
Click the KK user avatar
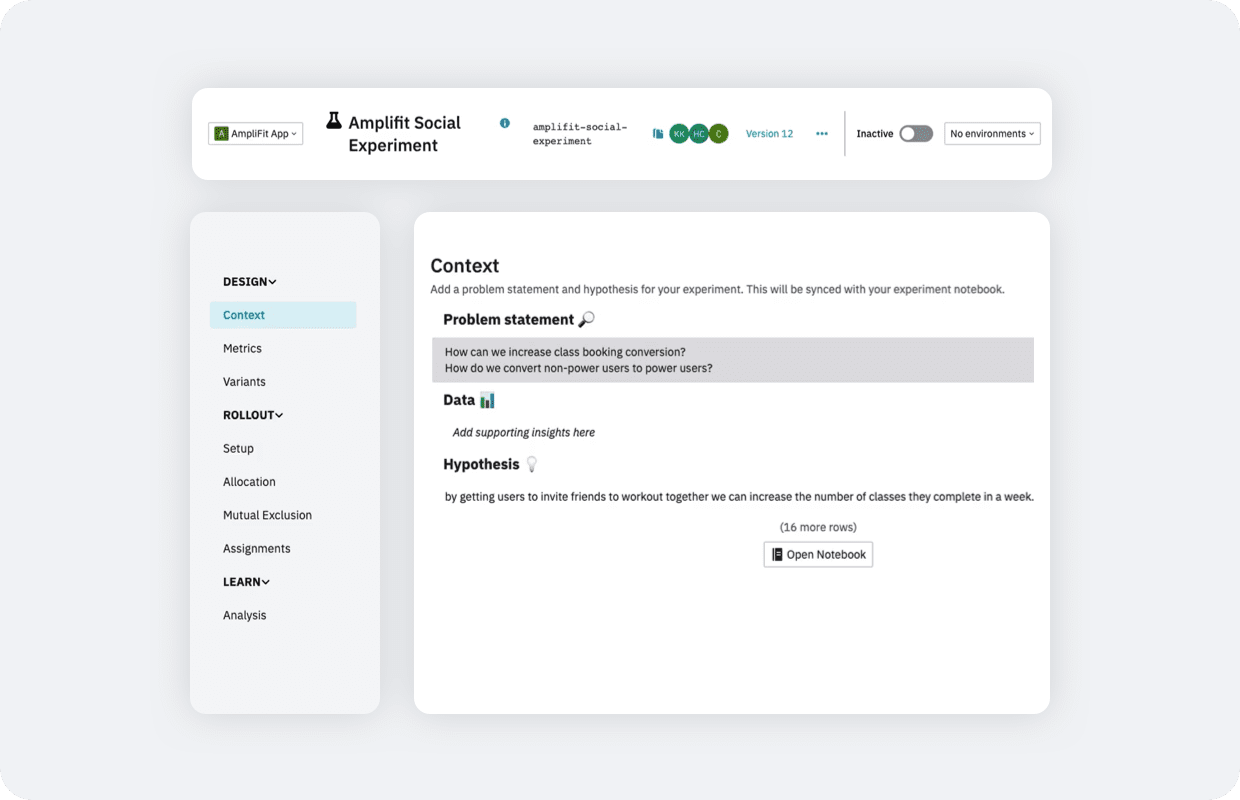point(679,134)
